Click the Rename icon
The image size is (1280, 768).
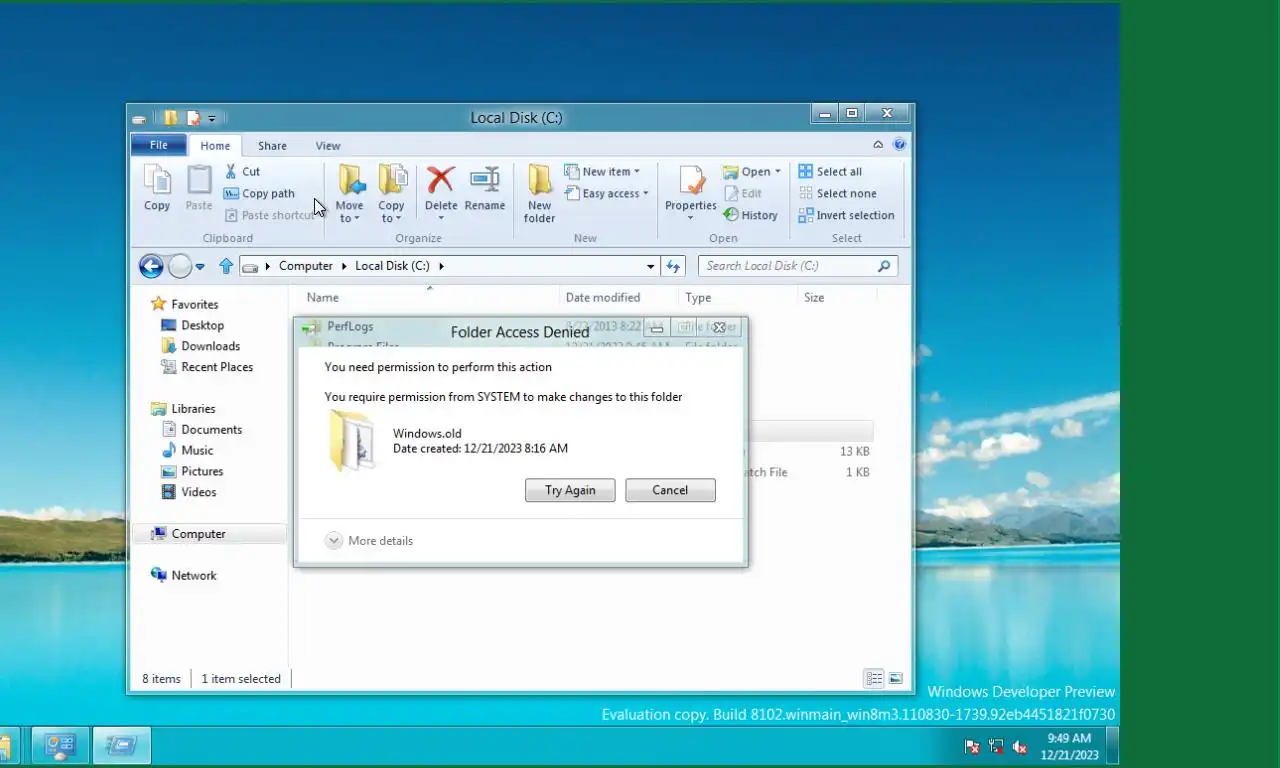[x=485, y=180]
